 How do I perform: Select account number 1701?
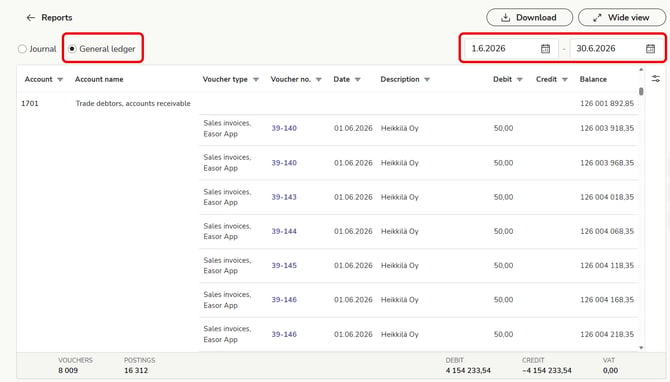coord(29,103)
